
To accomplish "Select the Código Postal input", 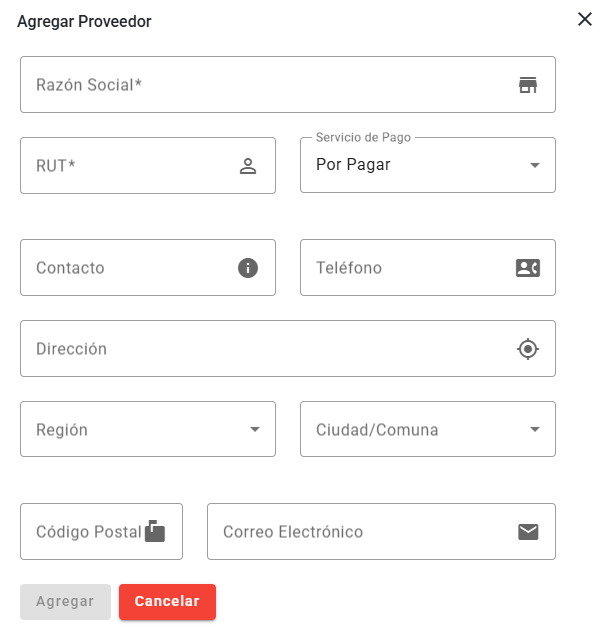I will [85, 532].
